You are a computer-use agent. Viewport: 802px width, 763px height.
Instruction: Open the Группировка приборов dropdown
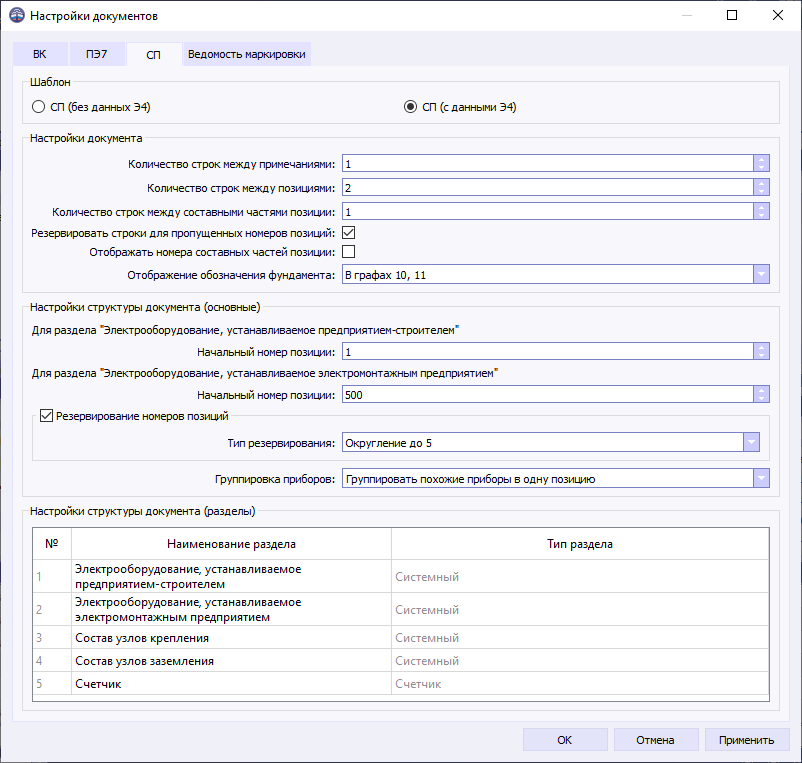[761, 478]
